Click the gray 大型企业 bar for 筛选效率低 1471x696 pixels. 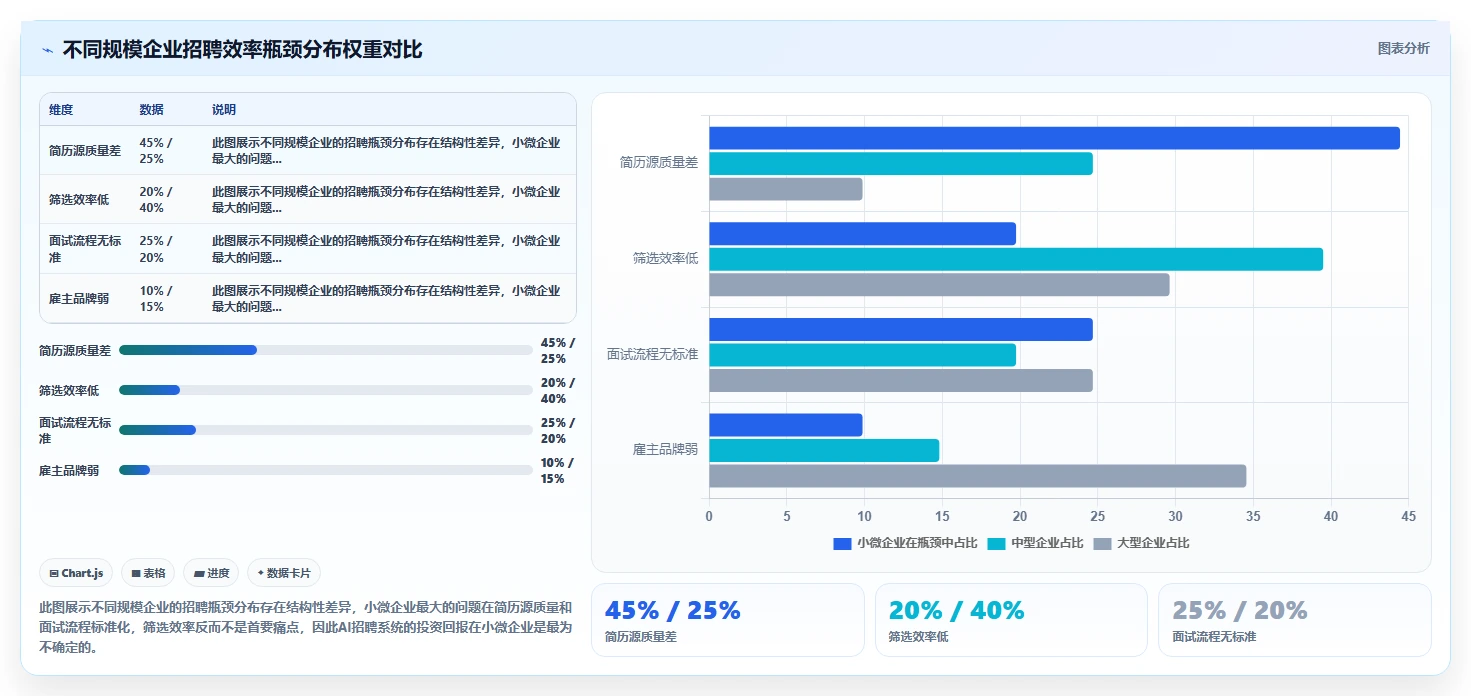pyautogui.click(x=939, y=285)
